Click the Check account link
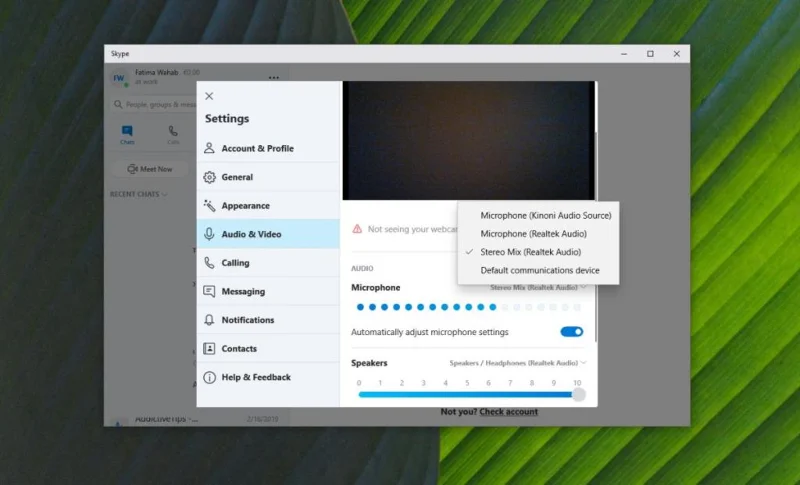Viewport: 800px width, 485px height. [x=509, y=412]
